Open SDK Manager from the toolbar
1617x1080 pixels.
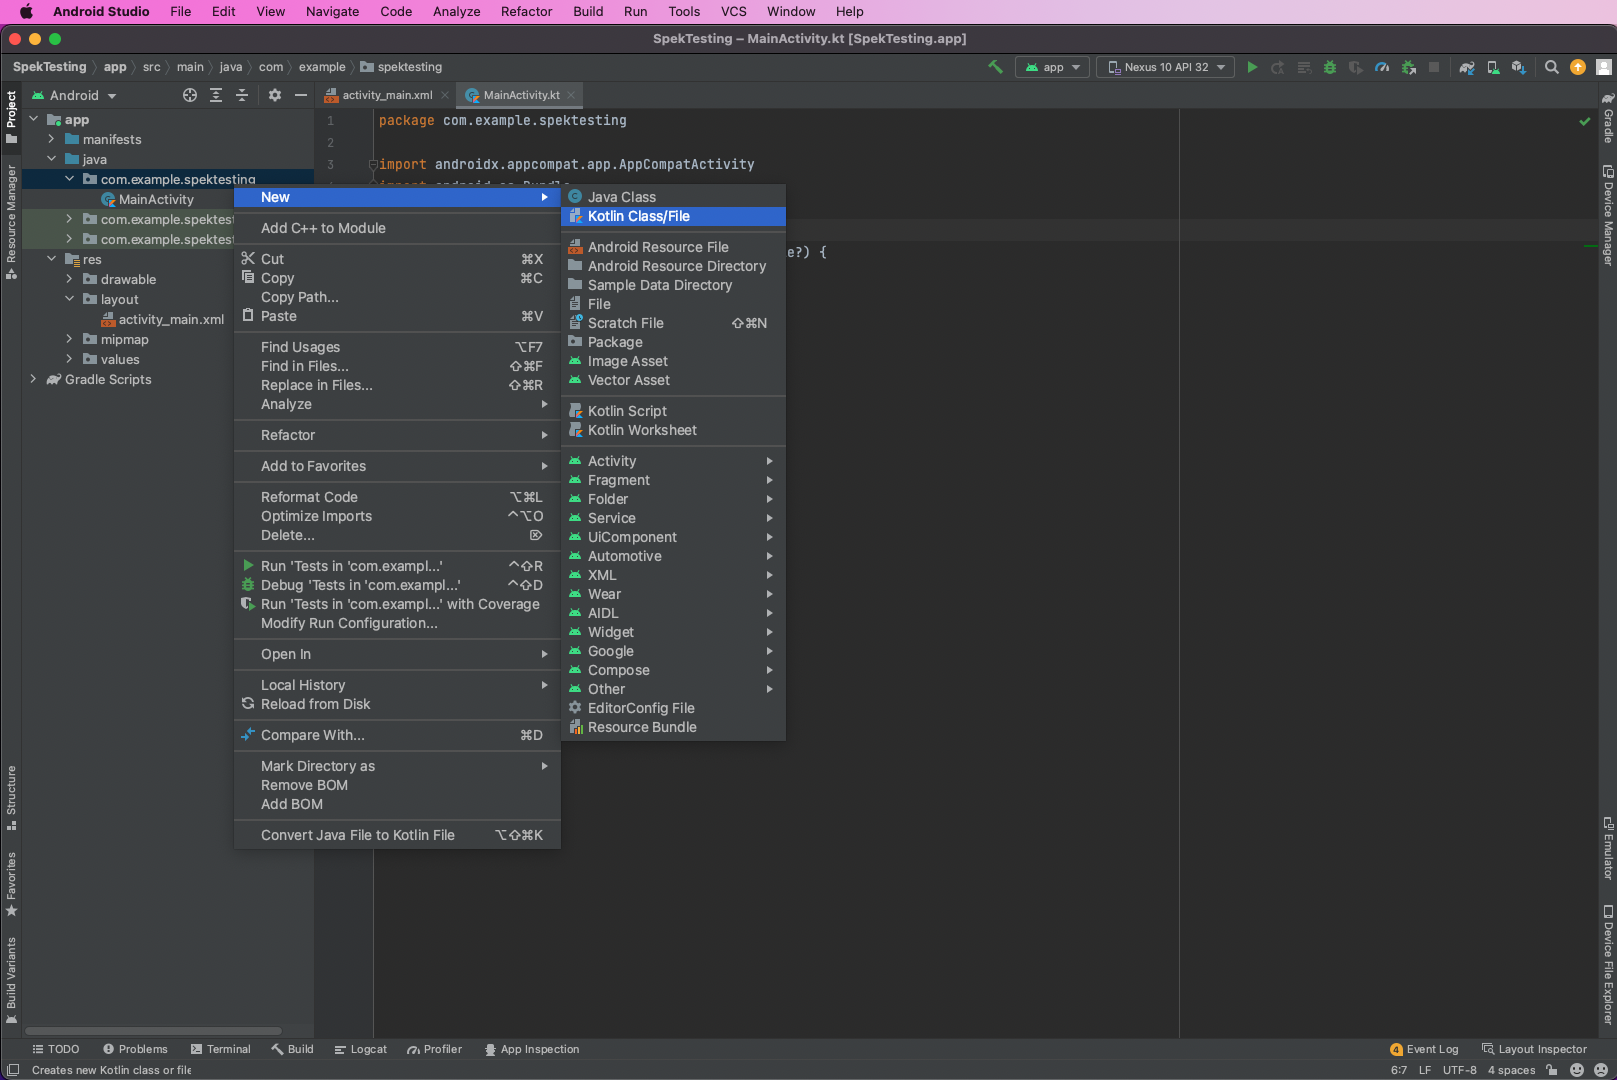tap(1519, 67)
